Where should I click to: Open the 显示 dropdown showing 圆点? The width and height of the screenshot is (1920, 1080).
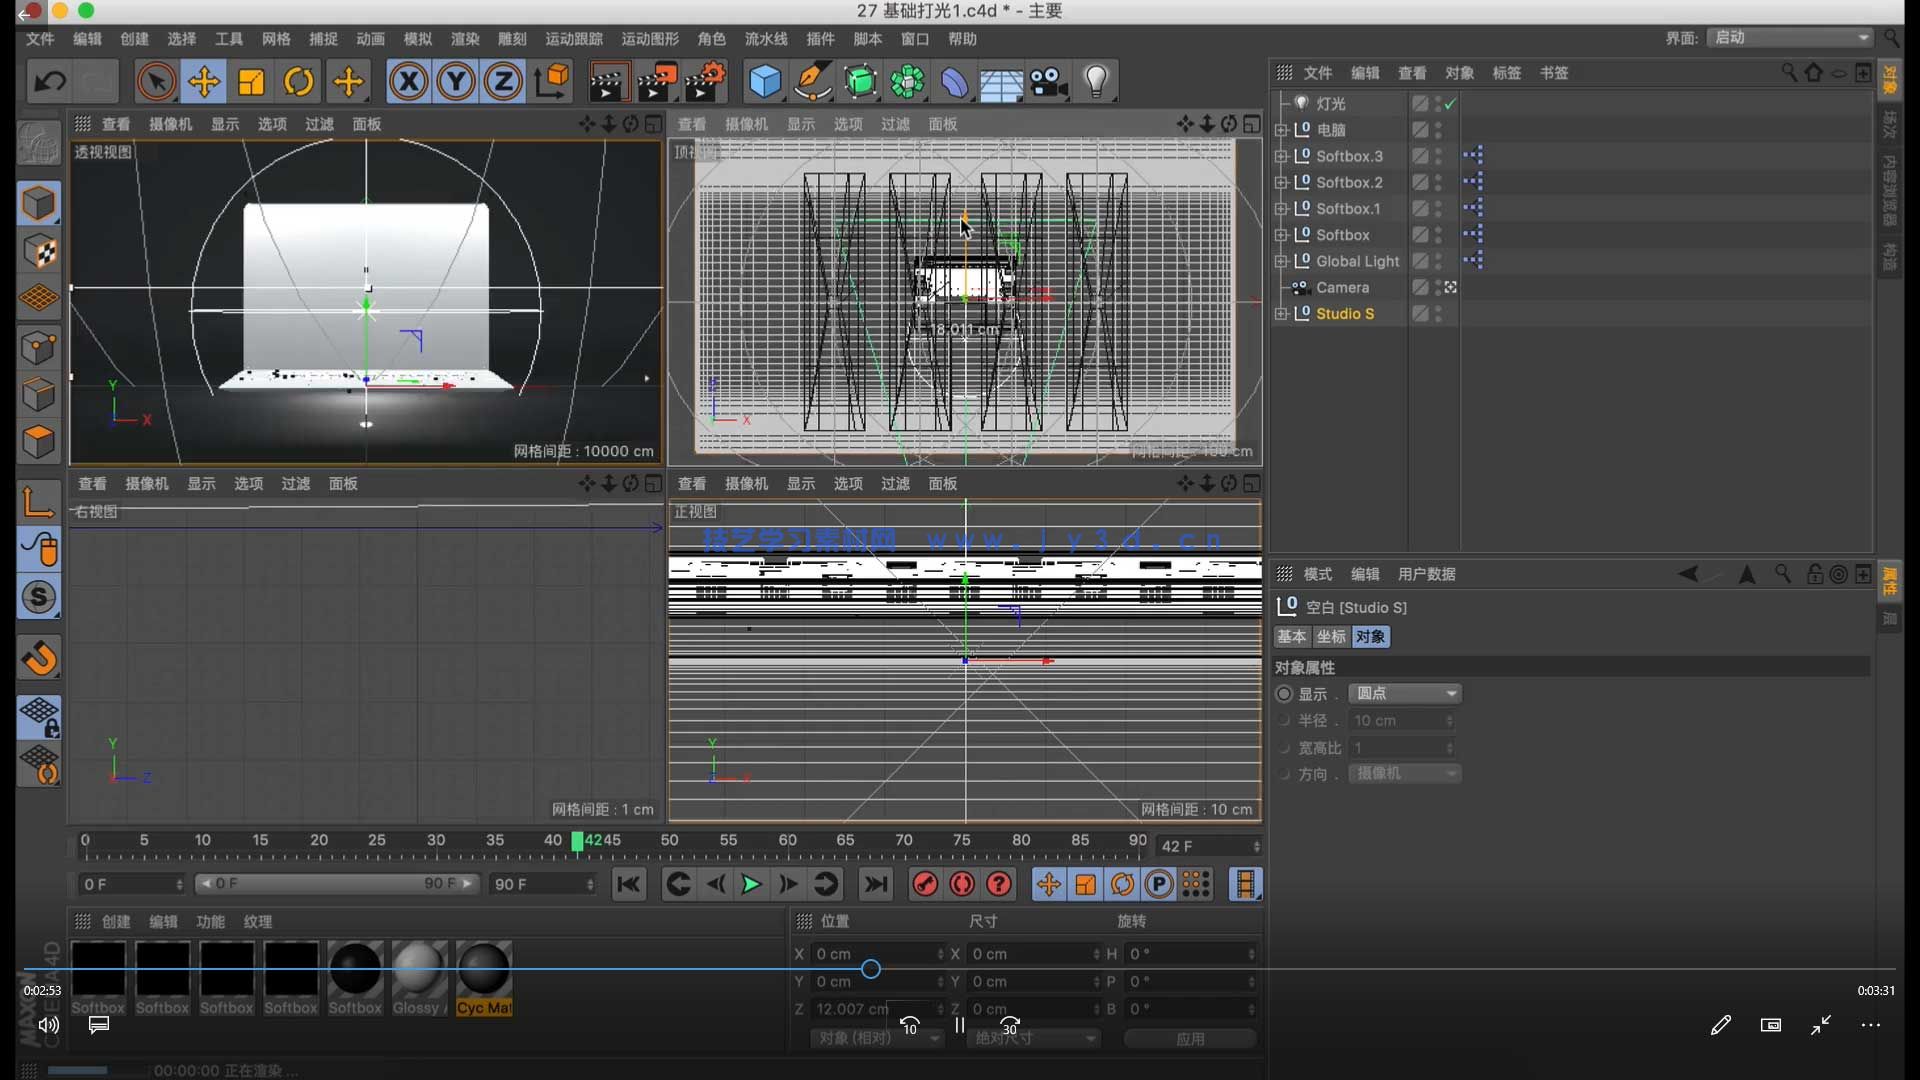pyautogui.click(x=1404, y=693)
